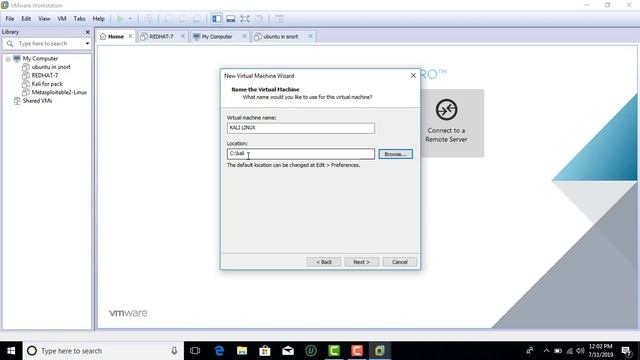The image size is (640, 360).
Task: Close the Home tab
Action: click(131, 36)
